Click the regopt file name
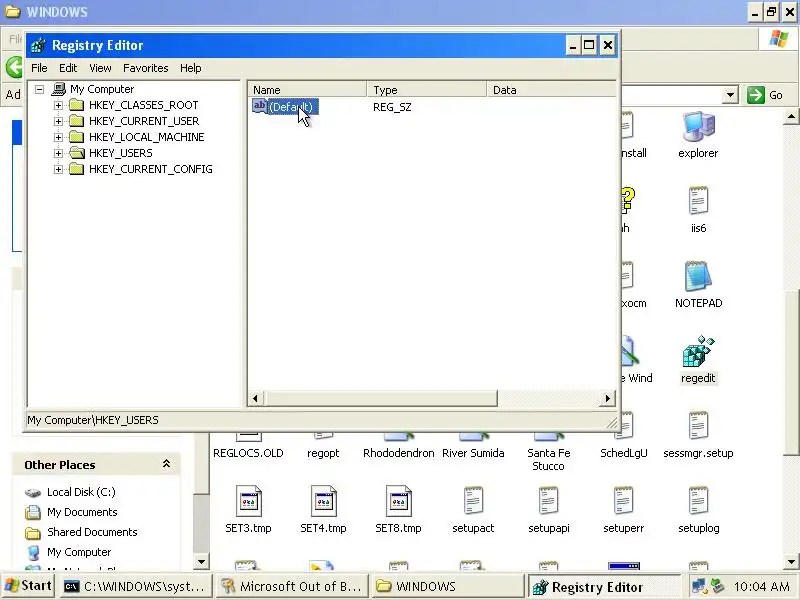The image size is (800, 600). (323, 453)
